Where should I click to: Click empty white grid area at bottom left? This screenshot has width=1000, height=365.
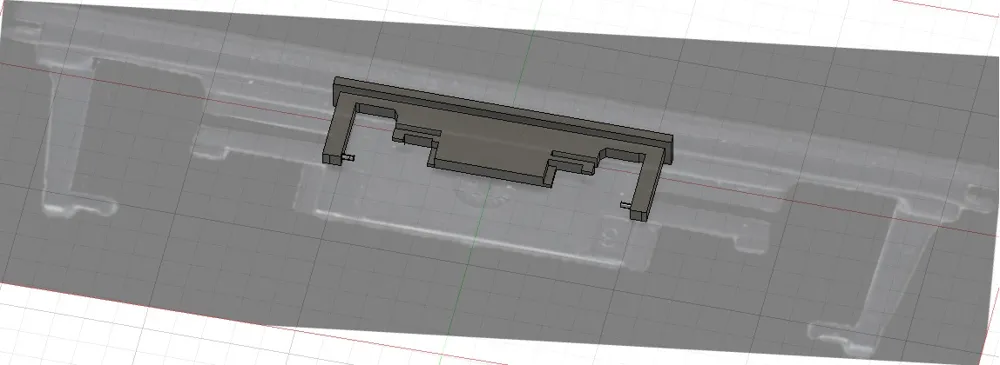(96, 332)
